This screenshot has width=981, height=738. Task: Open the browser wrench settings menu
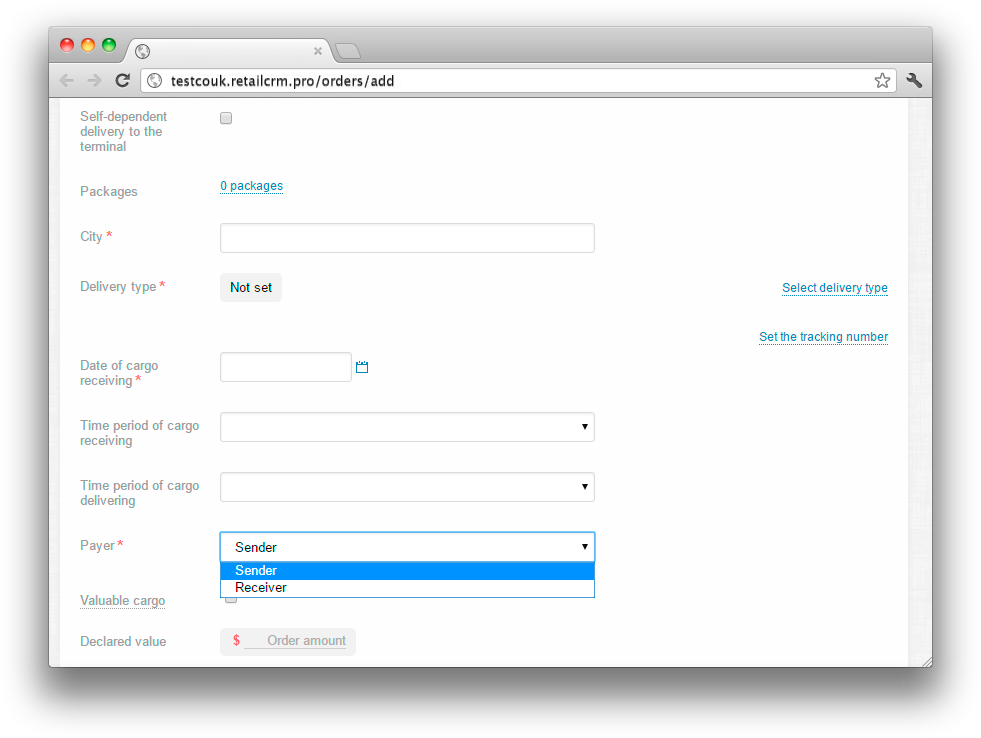(914, 81)
